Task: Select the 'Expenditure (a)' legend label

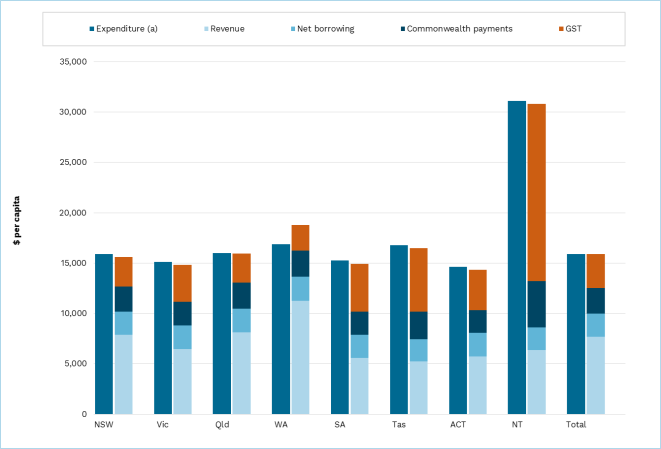Action: click(127, 29)
